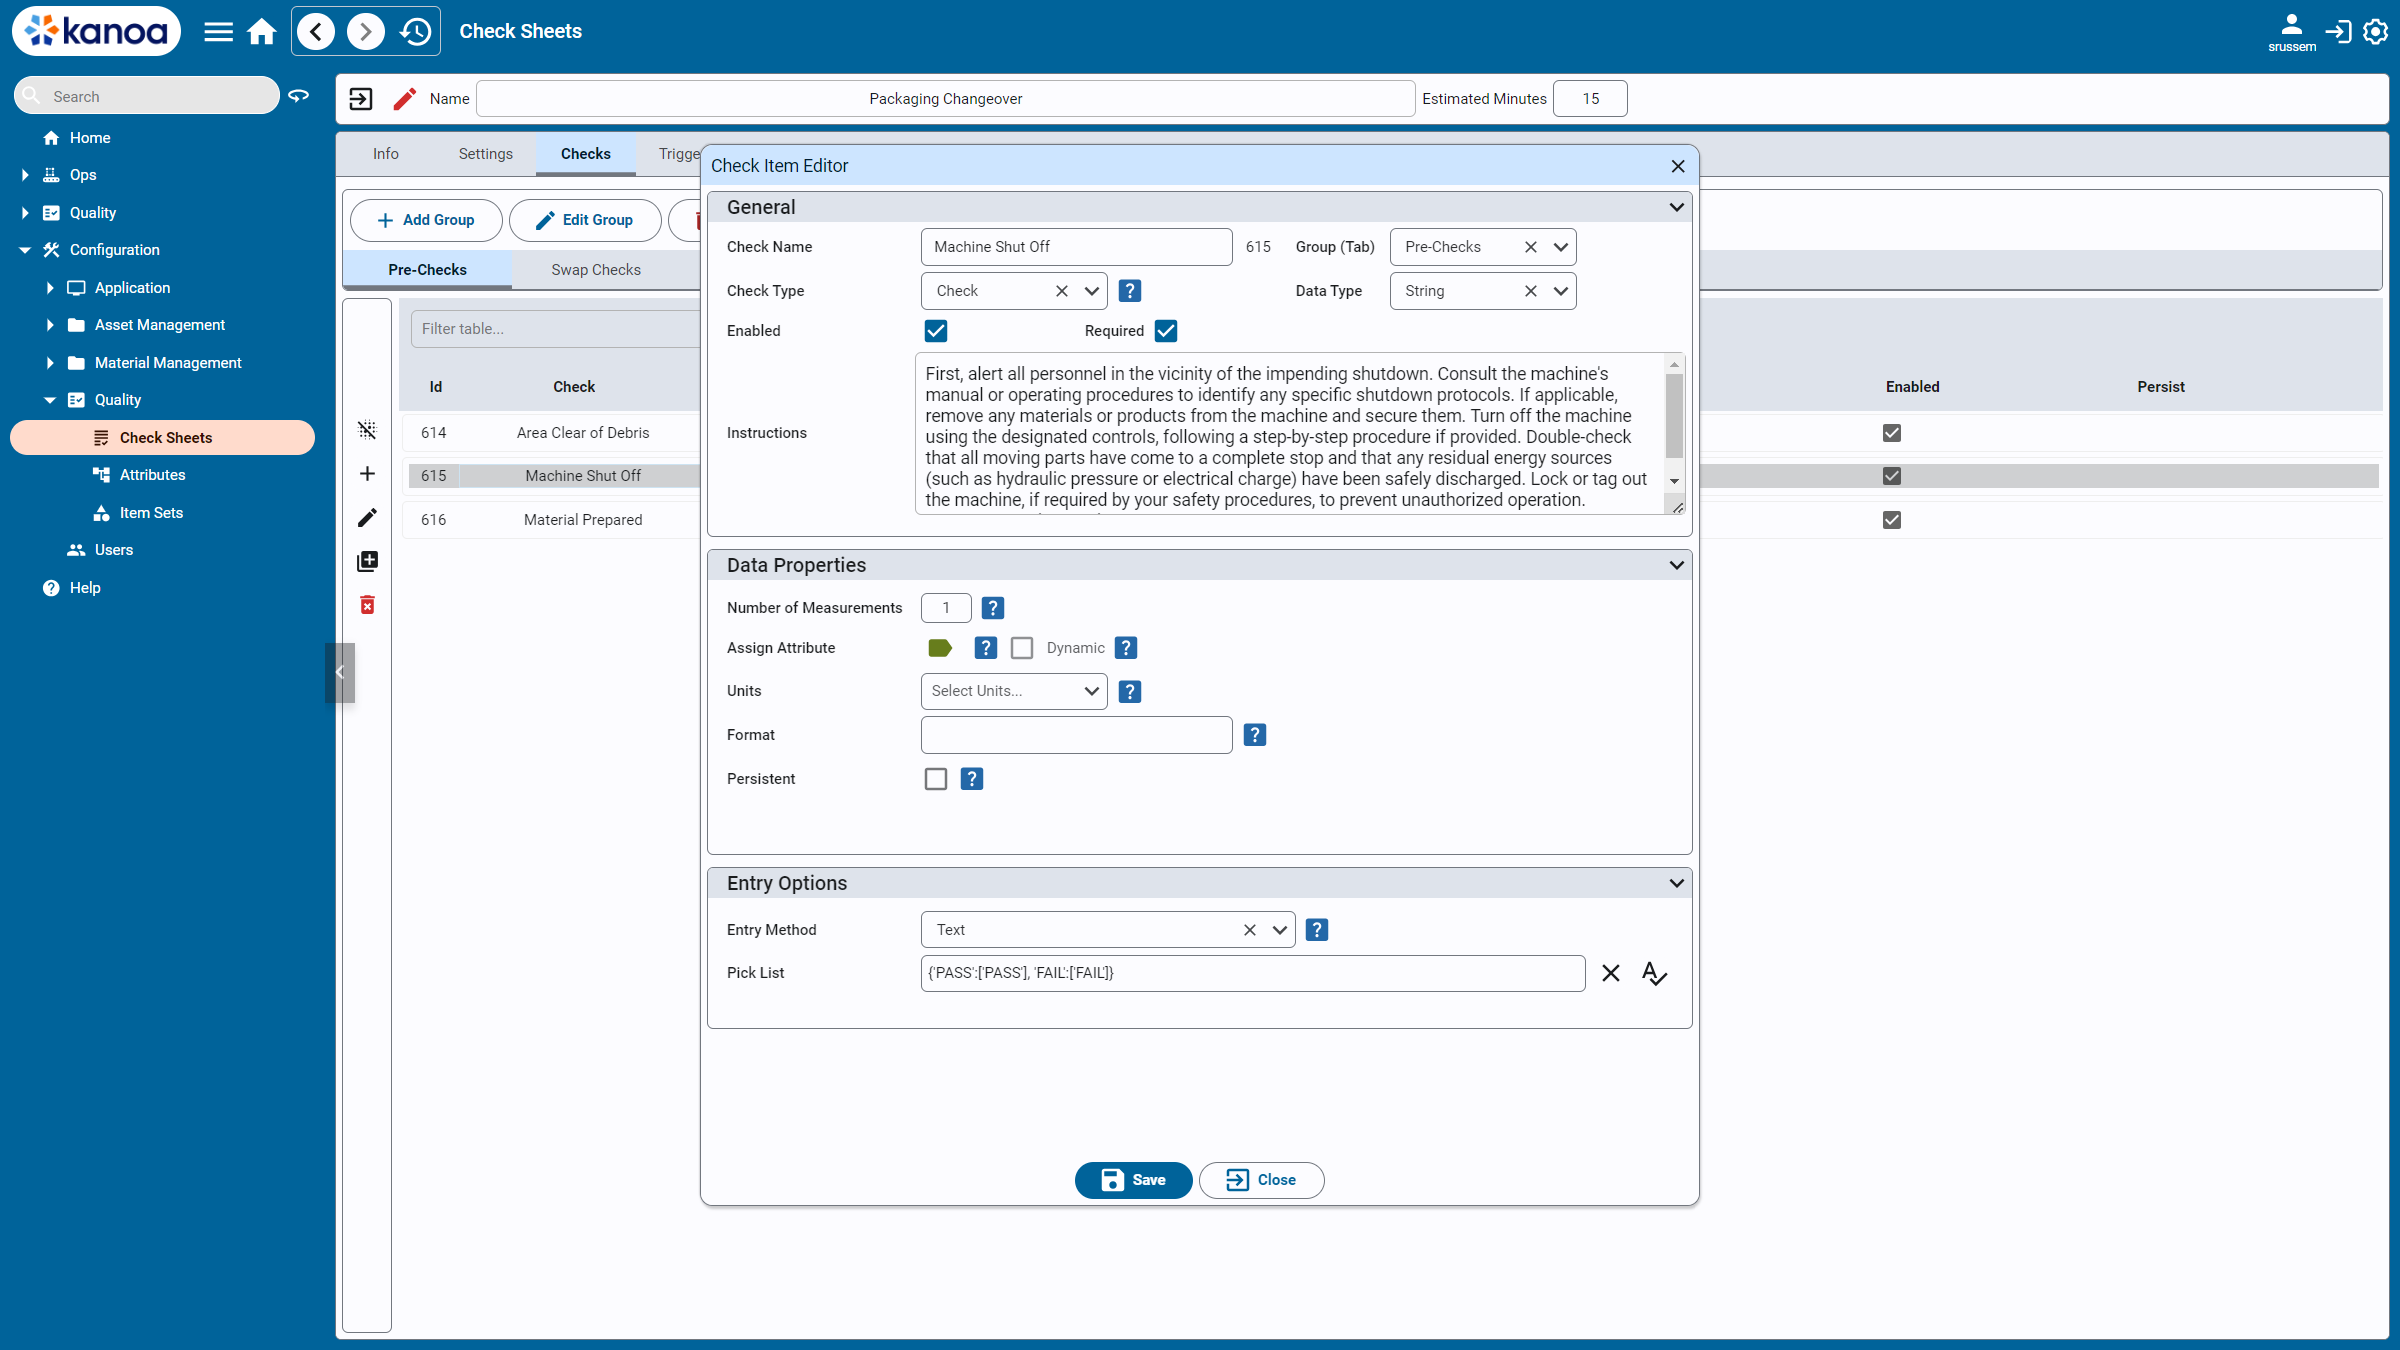Switch to the Pre-Checks tab
Screen dimensions: 2400x1350
(x=427, y=269)
